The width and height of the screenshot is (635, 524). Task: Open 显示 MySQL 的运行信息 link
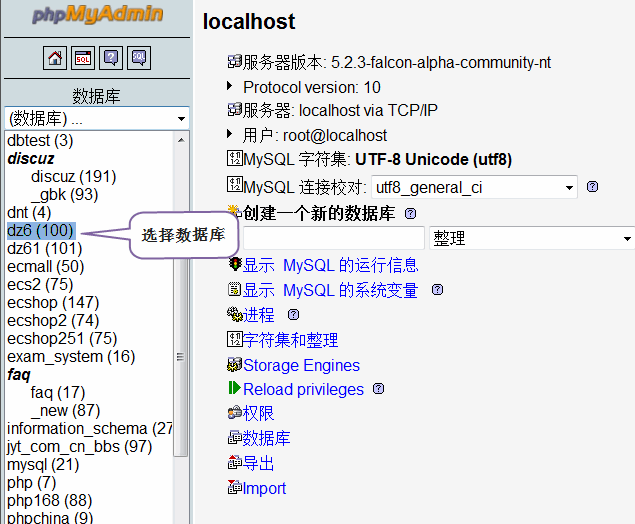[x=330, y=265]
